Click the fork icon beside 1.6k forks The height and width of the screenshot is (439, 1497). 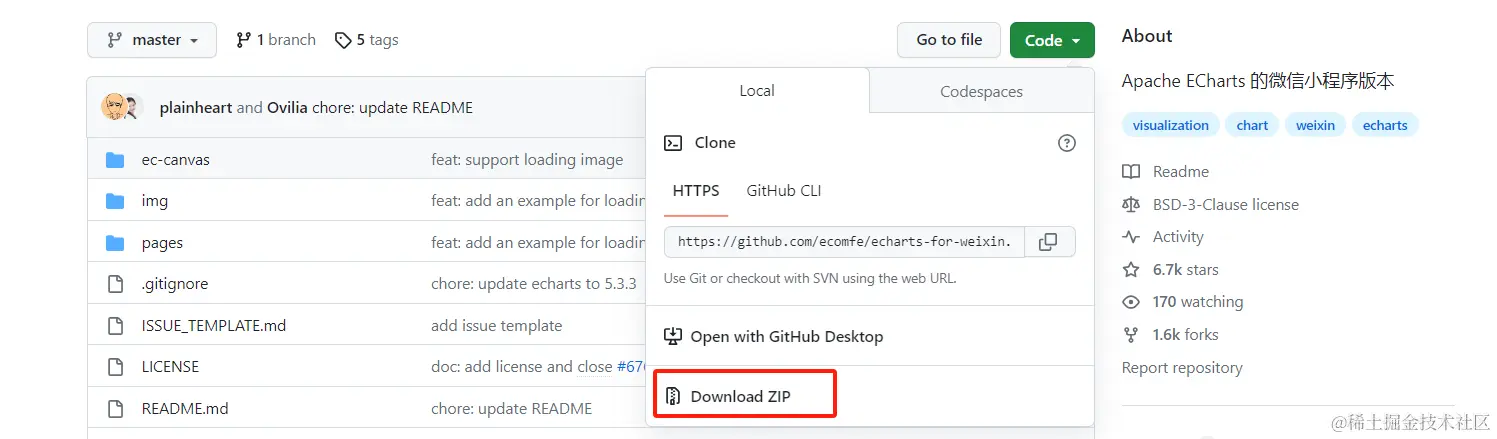coord(1131,335)
